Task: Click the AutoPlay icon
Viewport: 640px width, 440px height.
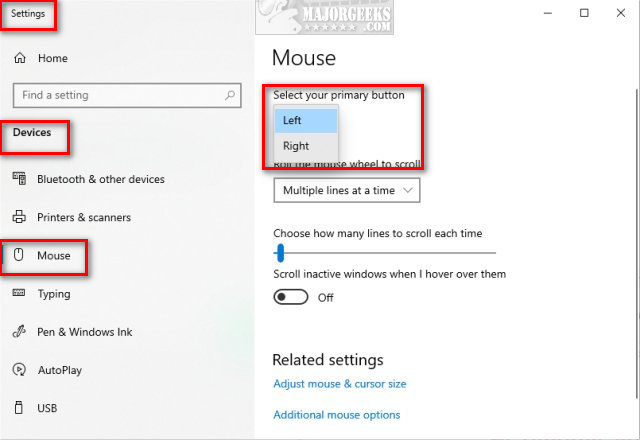Action: (19, 370)
